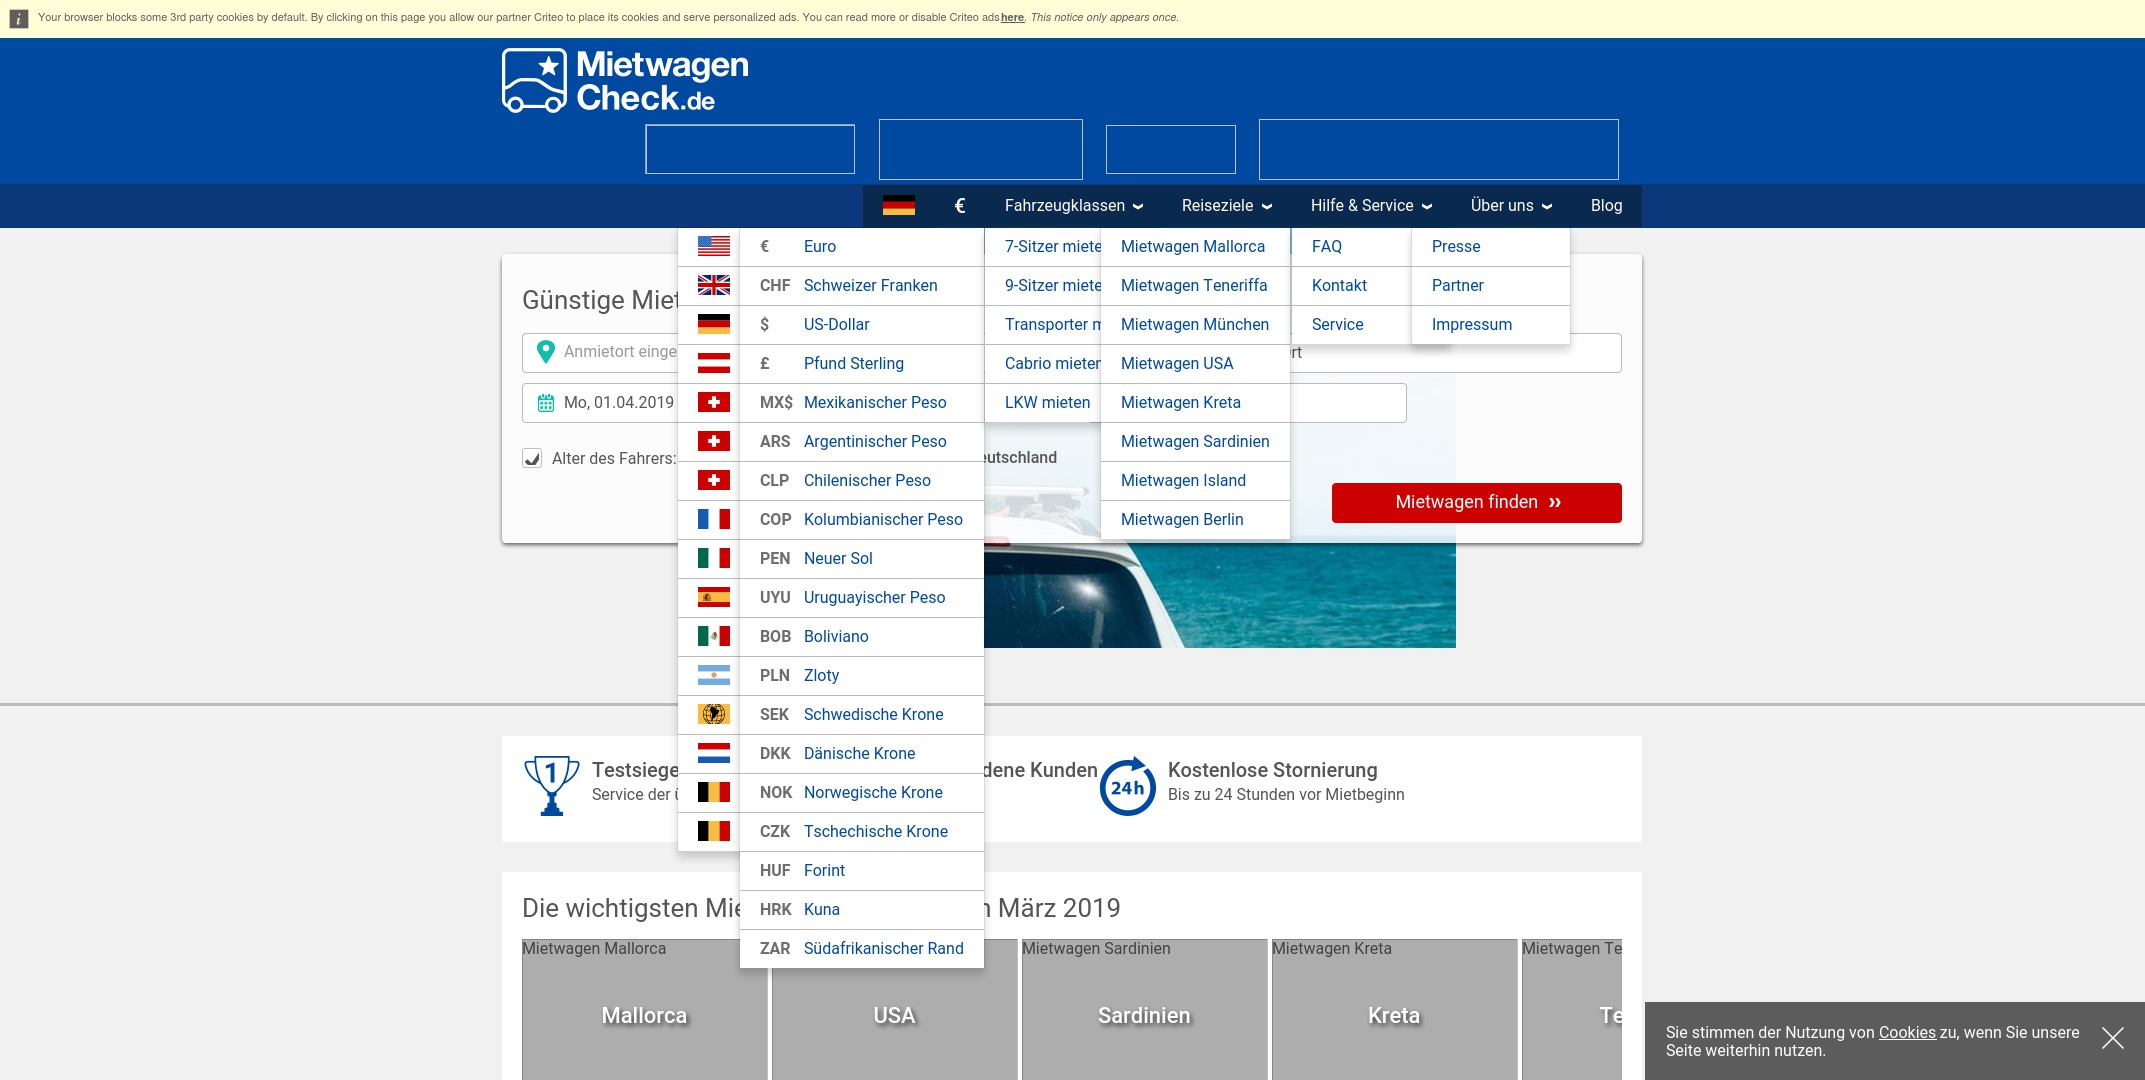
Task: Click the MietwagenCheck.de logo
Action: pos(625,80)
